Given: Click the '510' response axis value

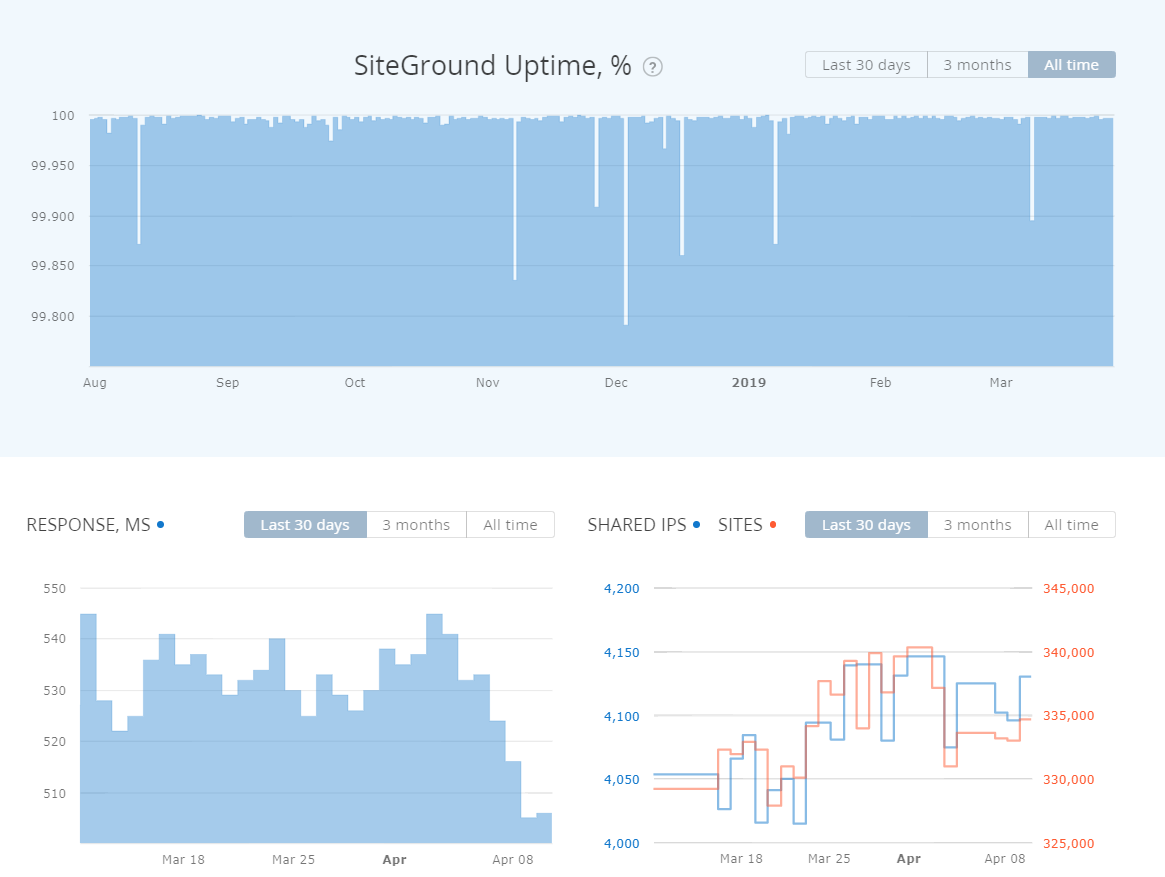Looking at the screenshot, I should (x=54, y=794).
